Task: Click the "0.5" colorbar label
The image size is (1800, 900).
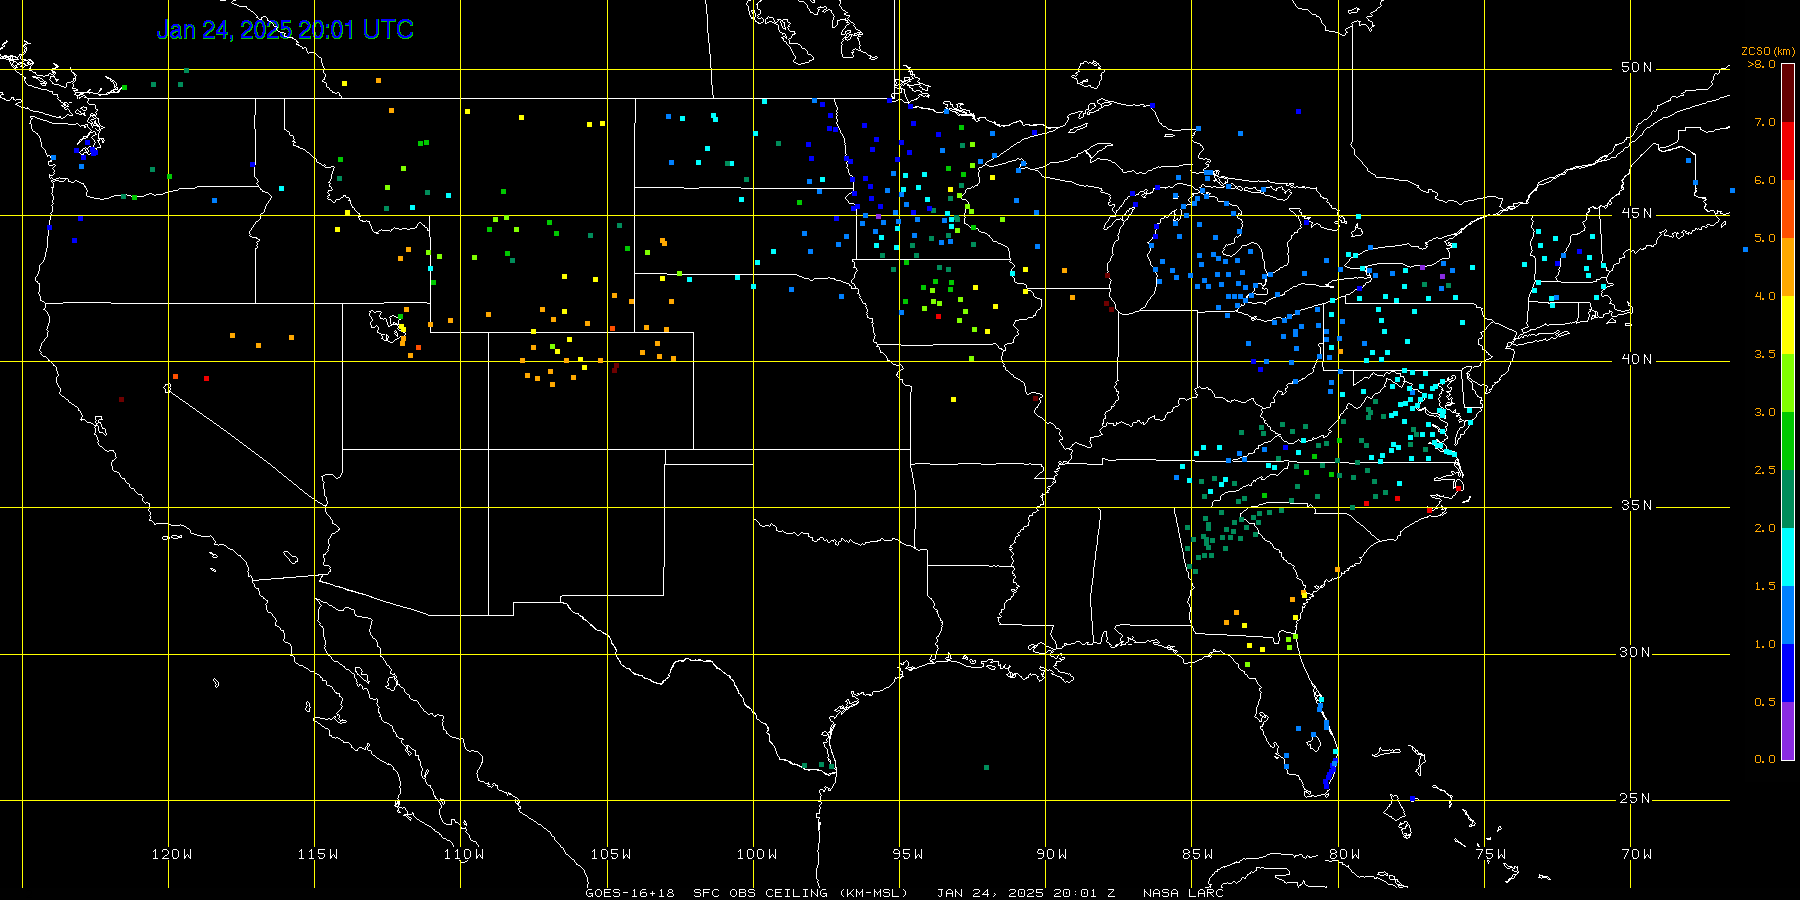Action: 1765,702
